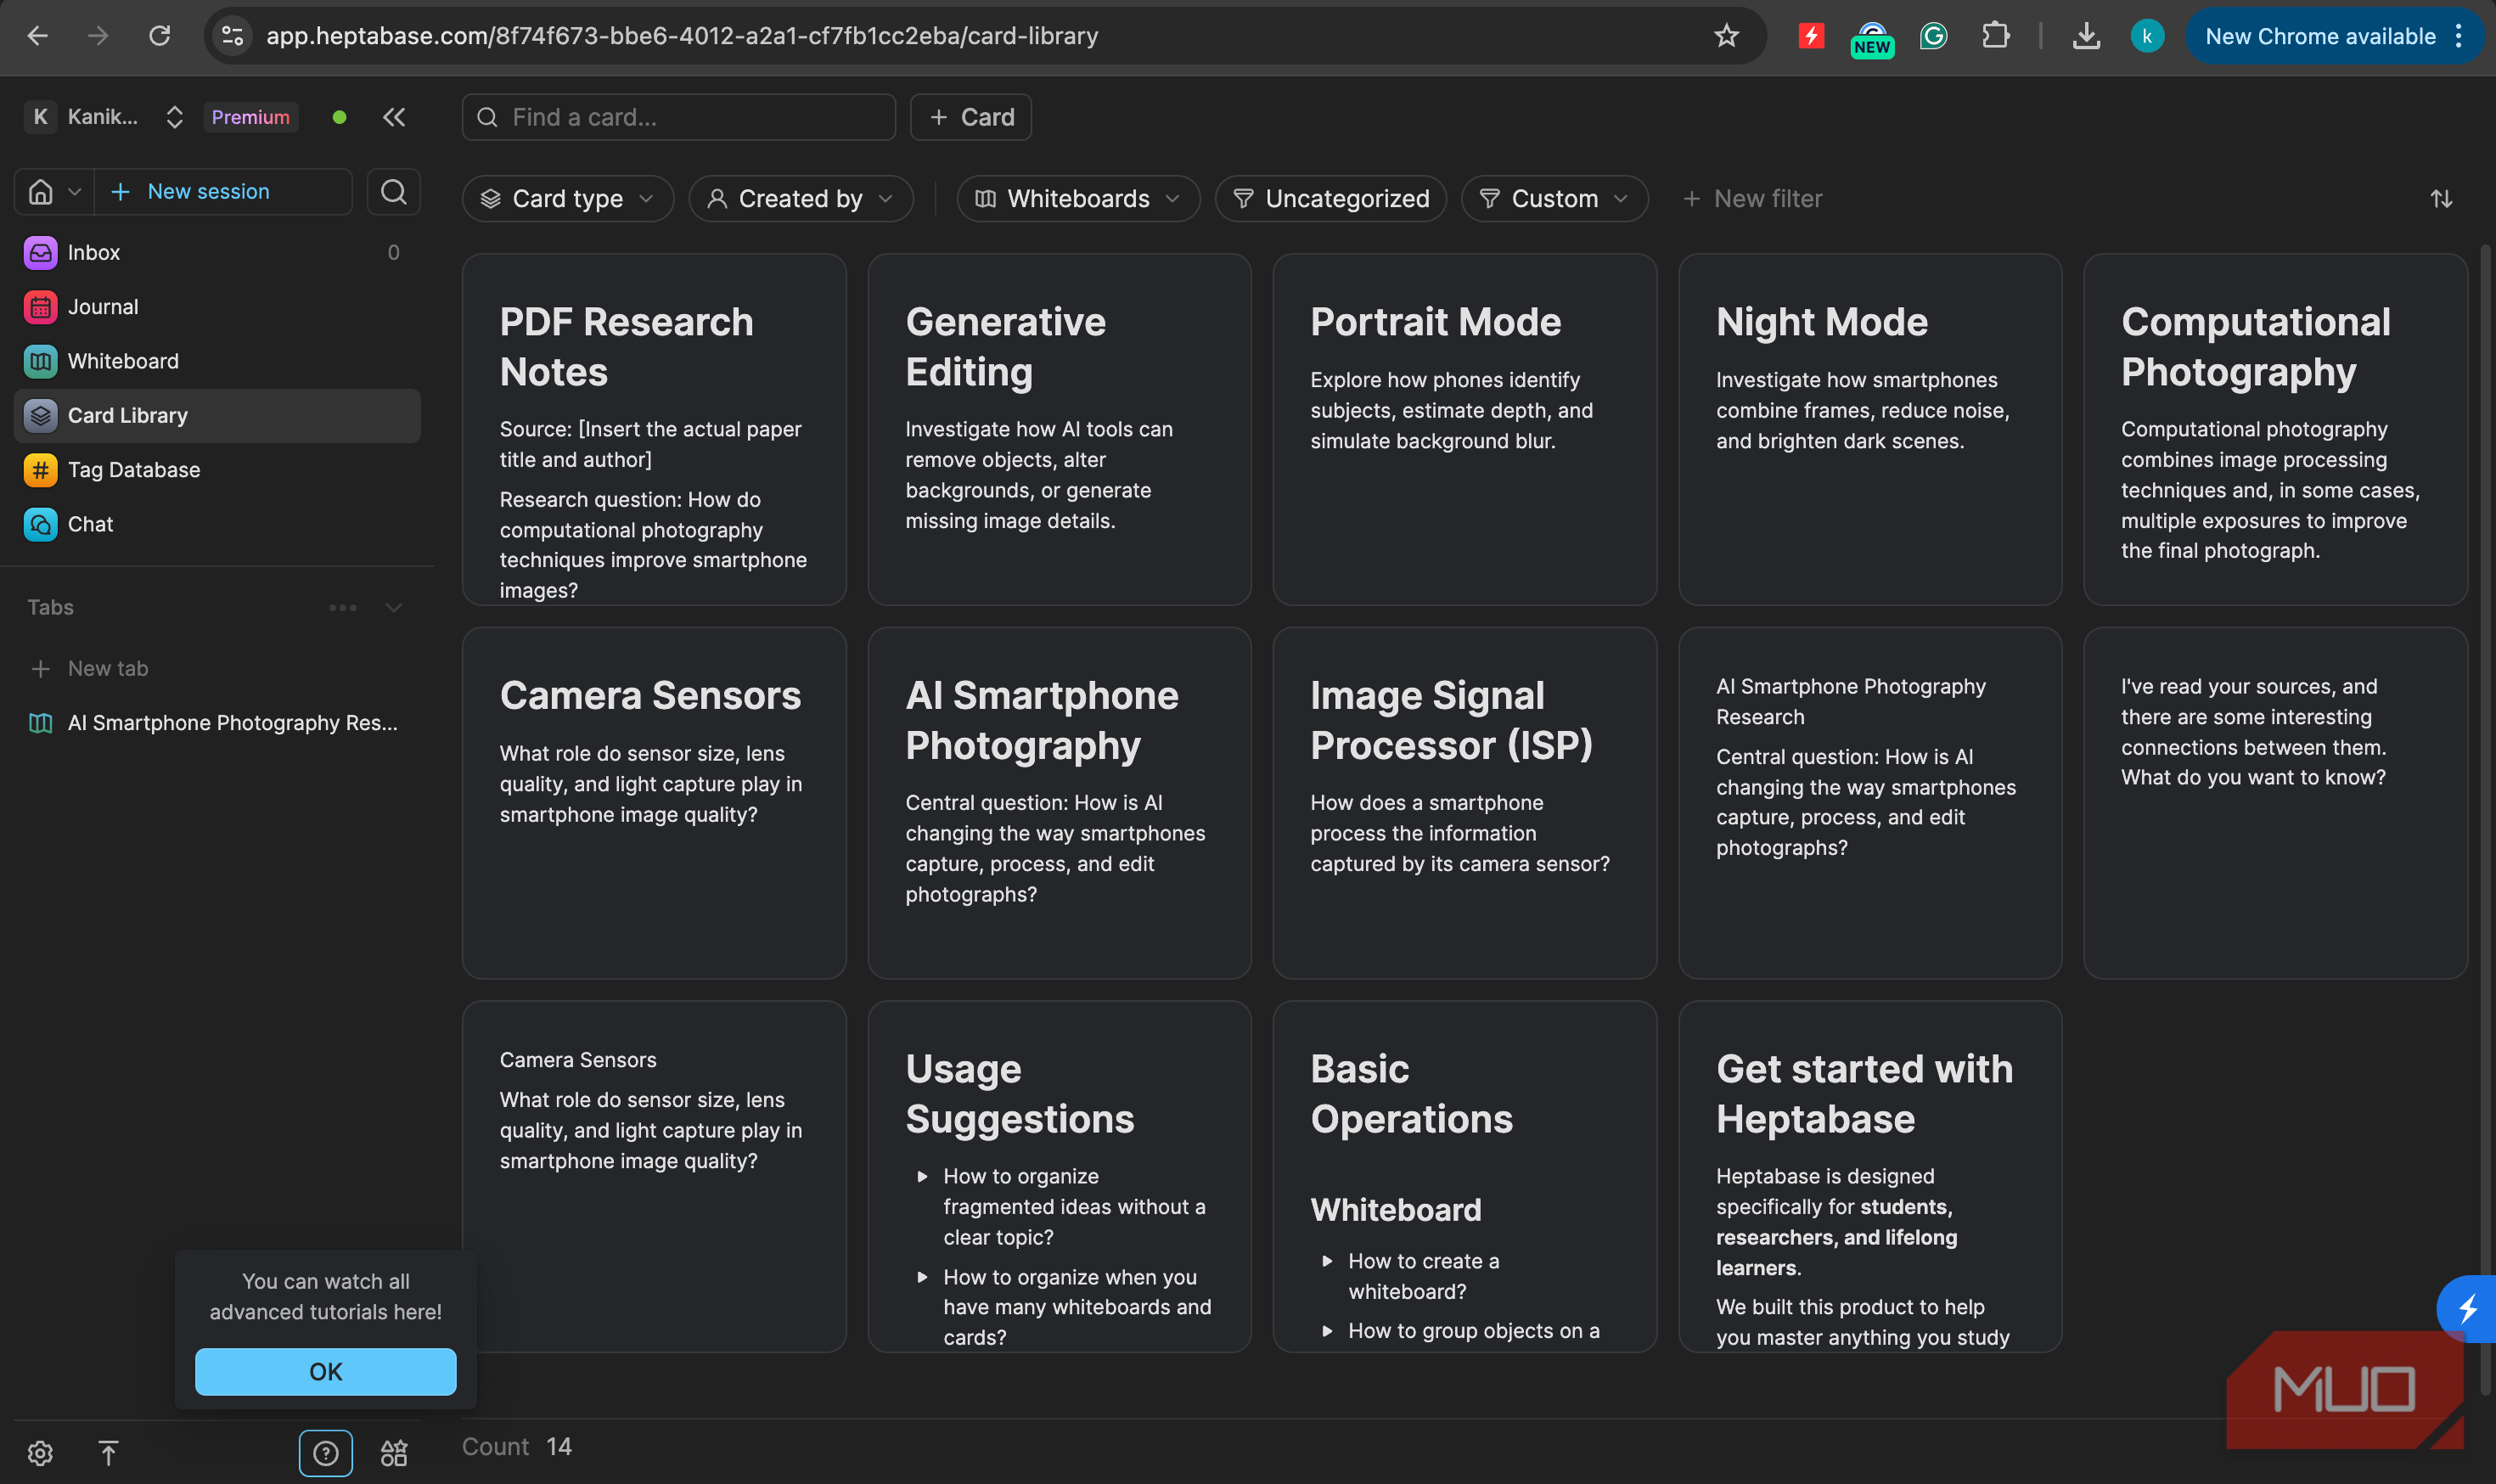Open Chrome downloads icon
The height and width of the screenshot is (1484, 2496).
2085,36
